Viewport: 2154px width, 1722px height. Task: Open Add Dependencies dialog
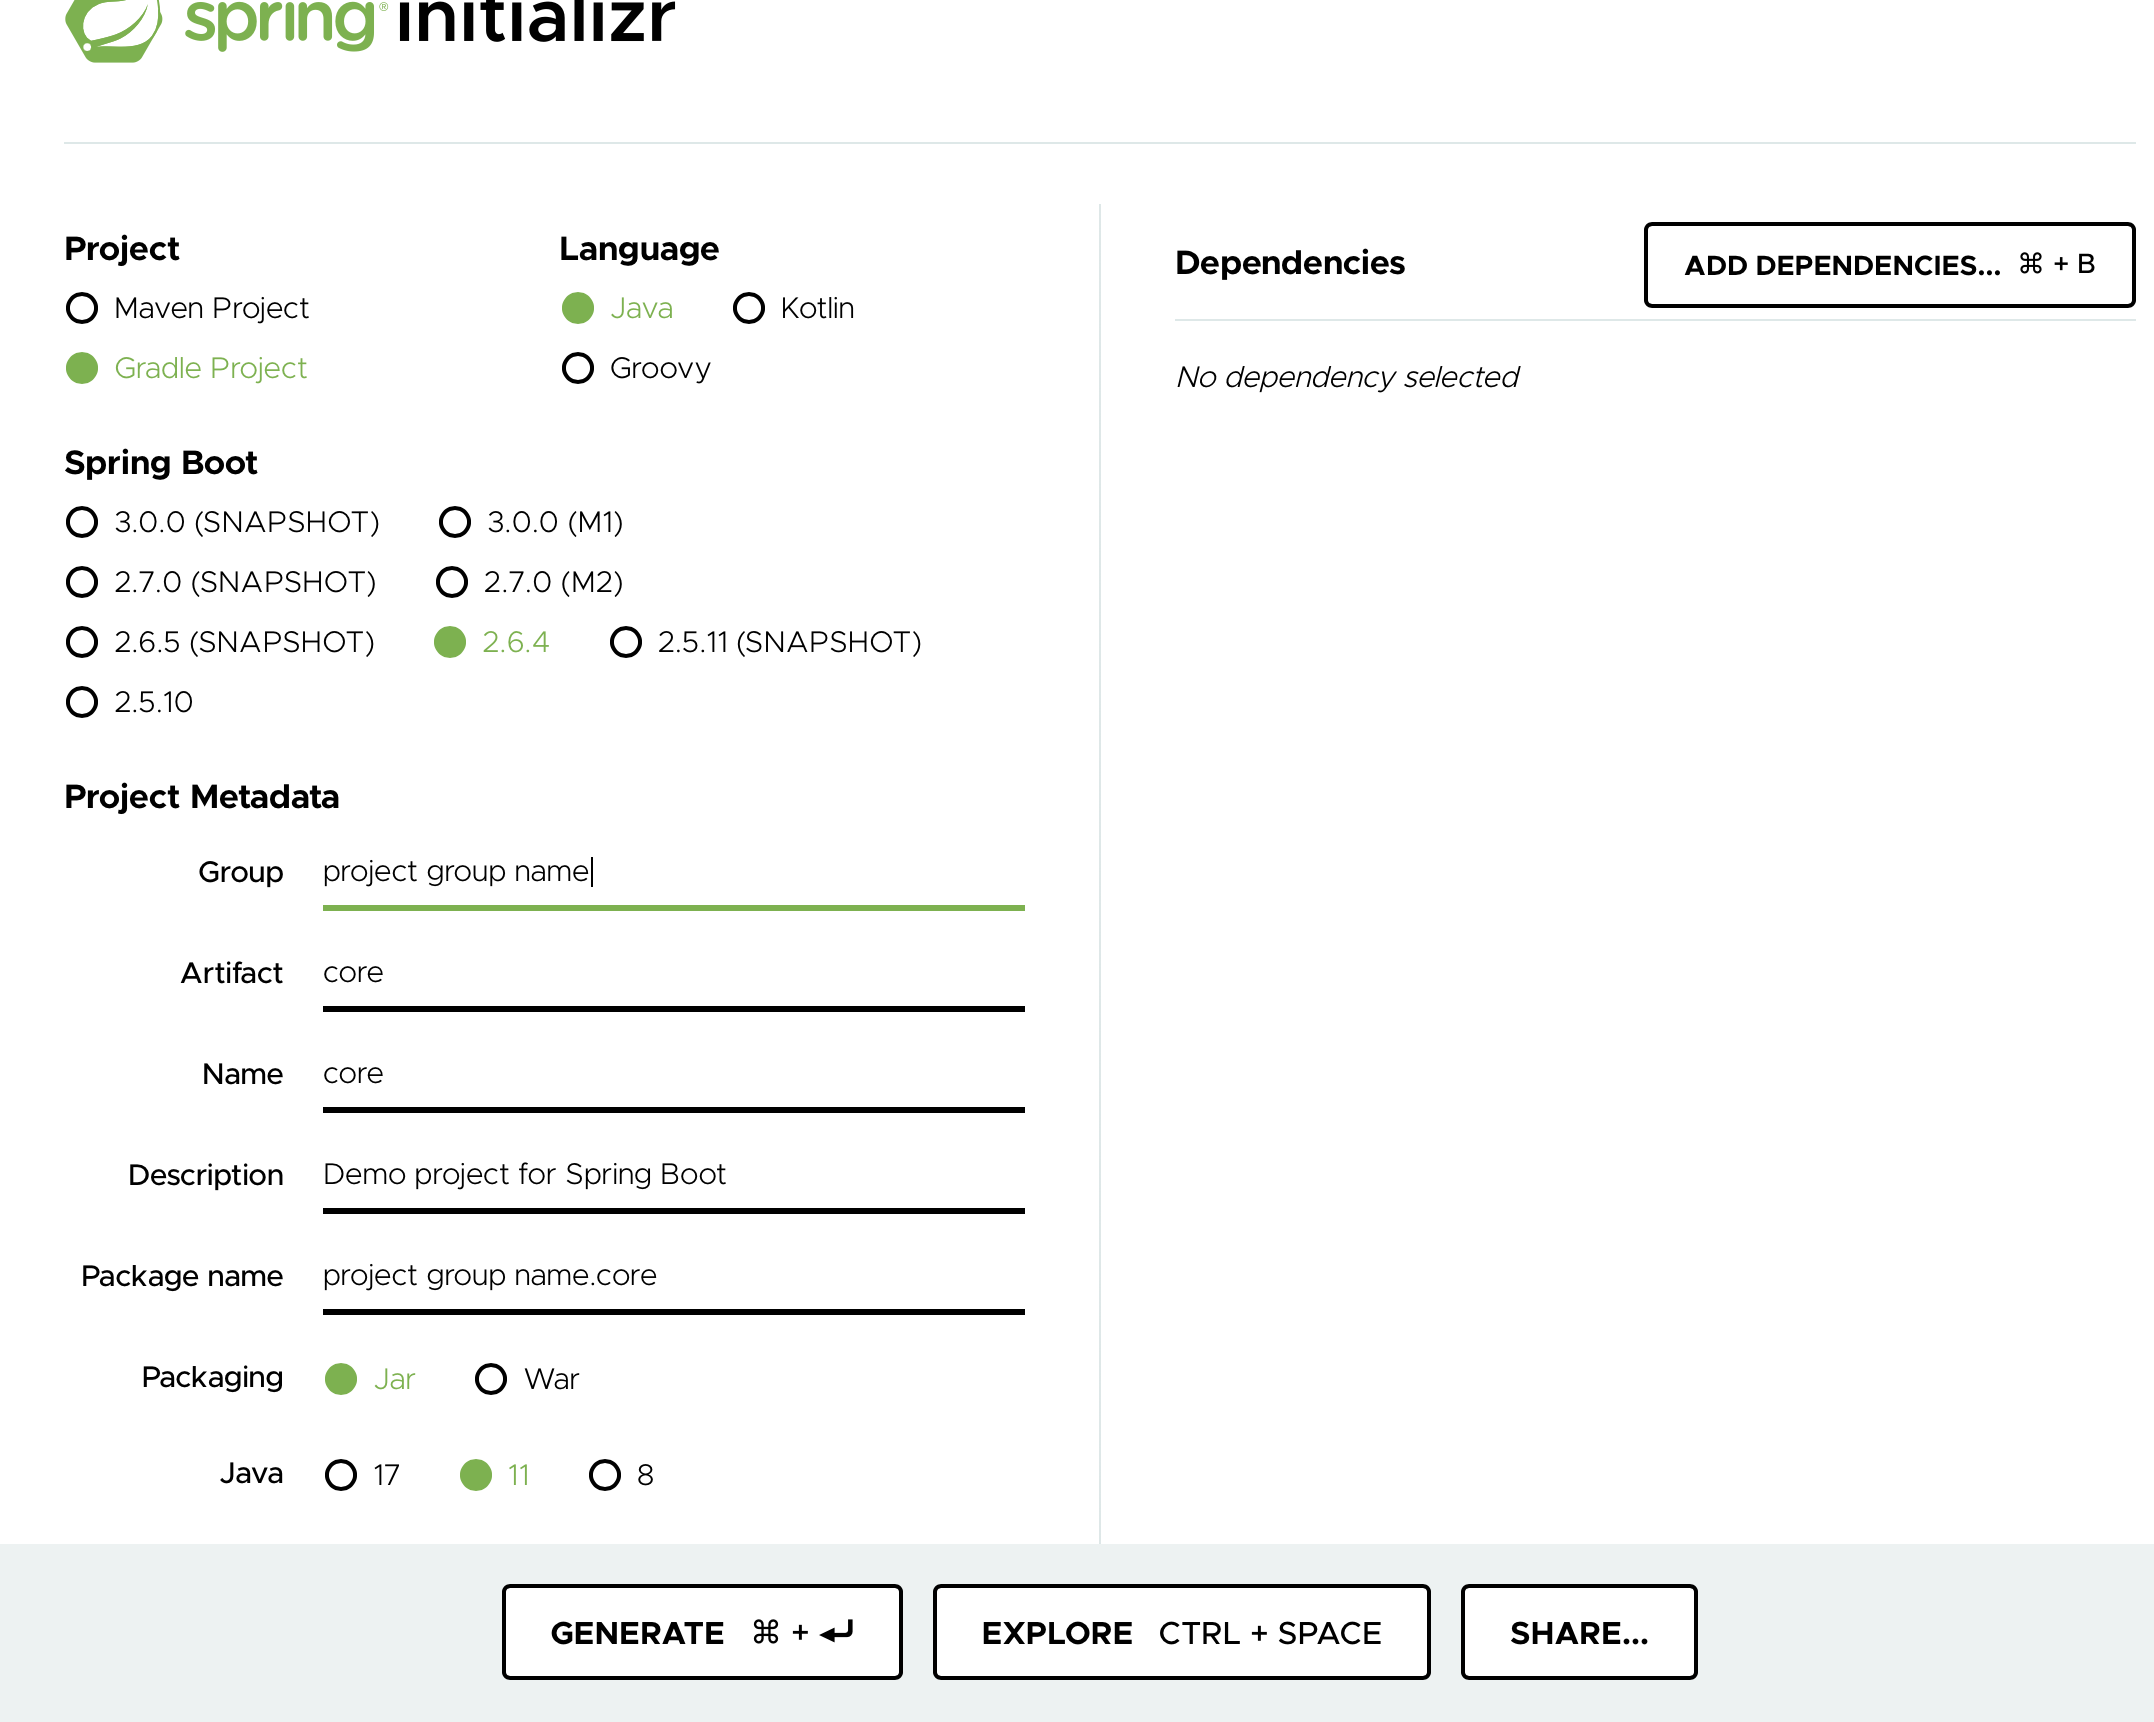(x=1888, y=265)
